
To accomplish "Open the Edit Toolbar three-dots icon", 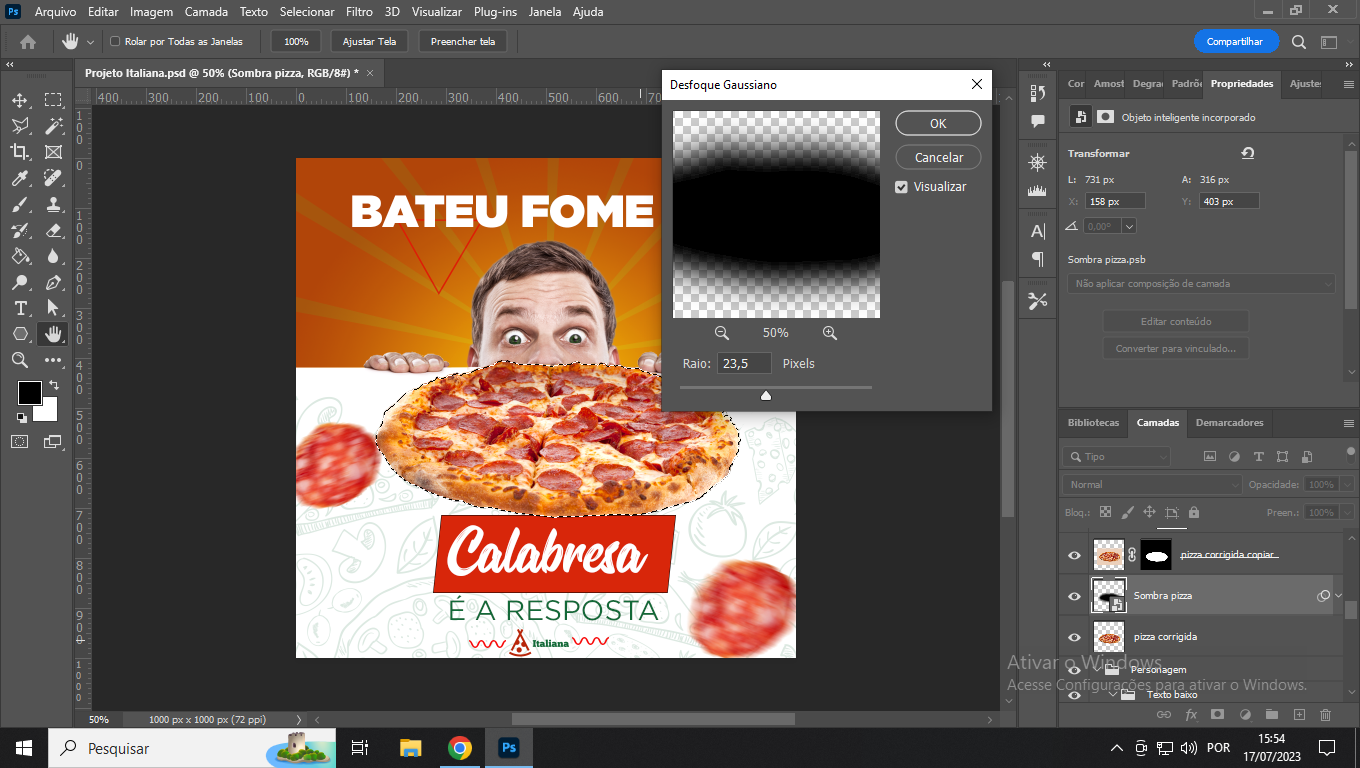I will tap(53, 360).
